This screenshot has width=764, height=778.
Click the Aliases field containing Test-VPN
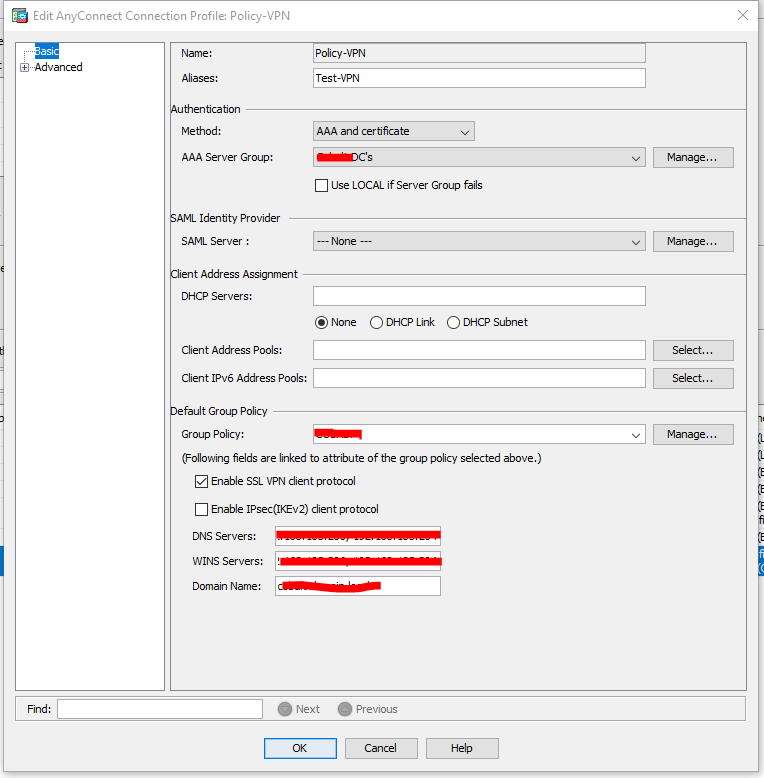pos(479,78)
